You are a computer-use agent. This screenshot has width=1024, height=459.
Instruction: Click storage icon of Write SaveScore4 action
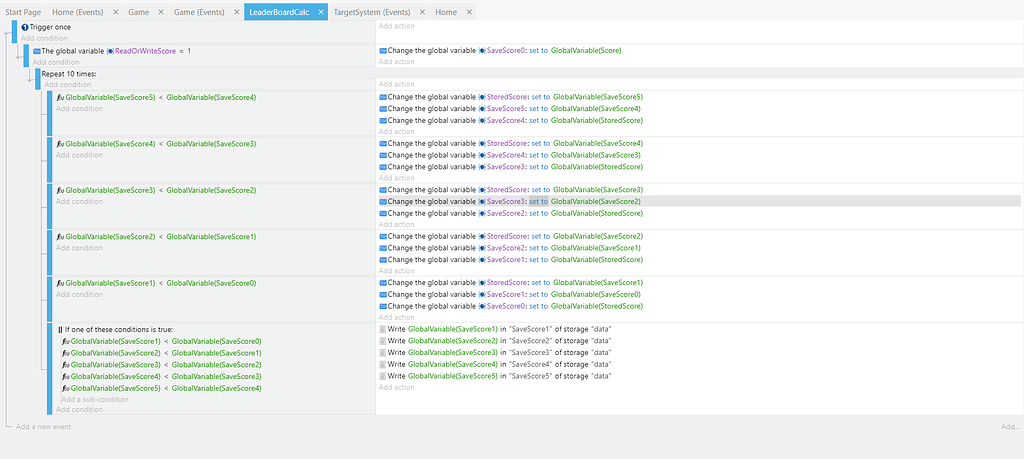click(x=383, y=364)
